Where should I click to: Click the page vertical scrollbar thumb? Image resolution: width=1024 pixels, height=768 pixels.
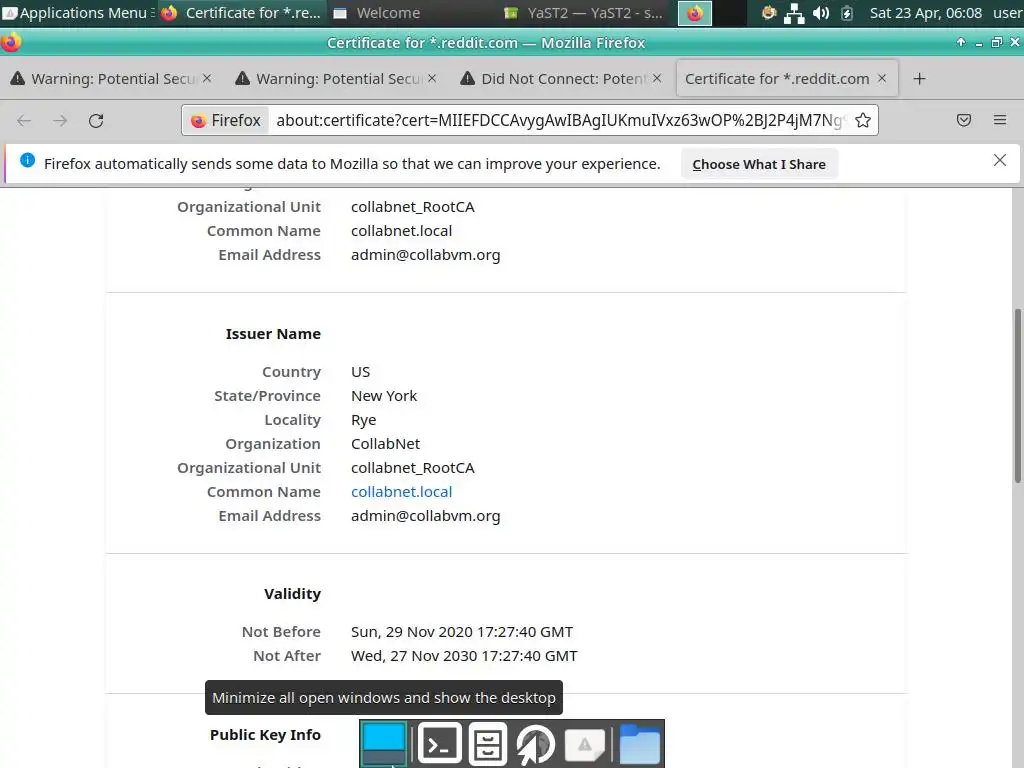pyautogui.click(x=1017, y=396)
